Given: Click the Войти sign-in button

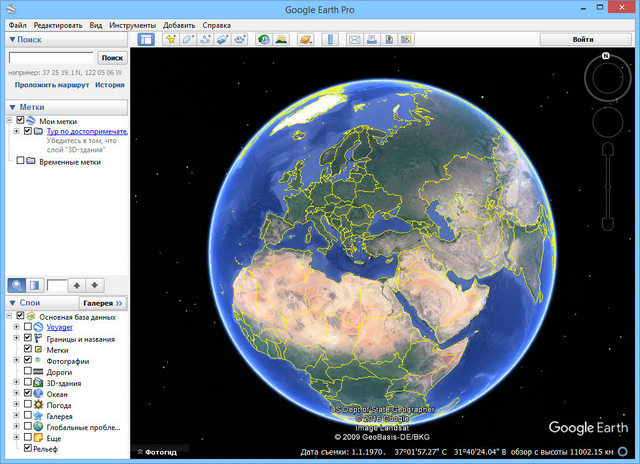Looking at the screenshot, I should pyautogui.click(x=583, y=39).
